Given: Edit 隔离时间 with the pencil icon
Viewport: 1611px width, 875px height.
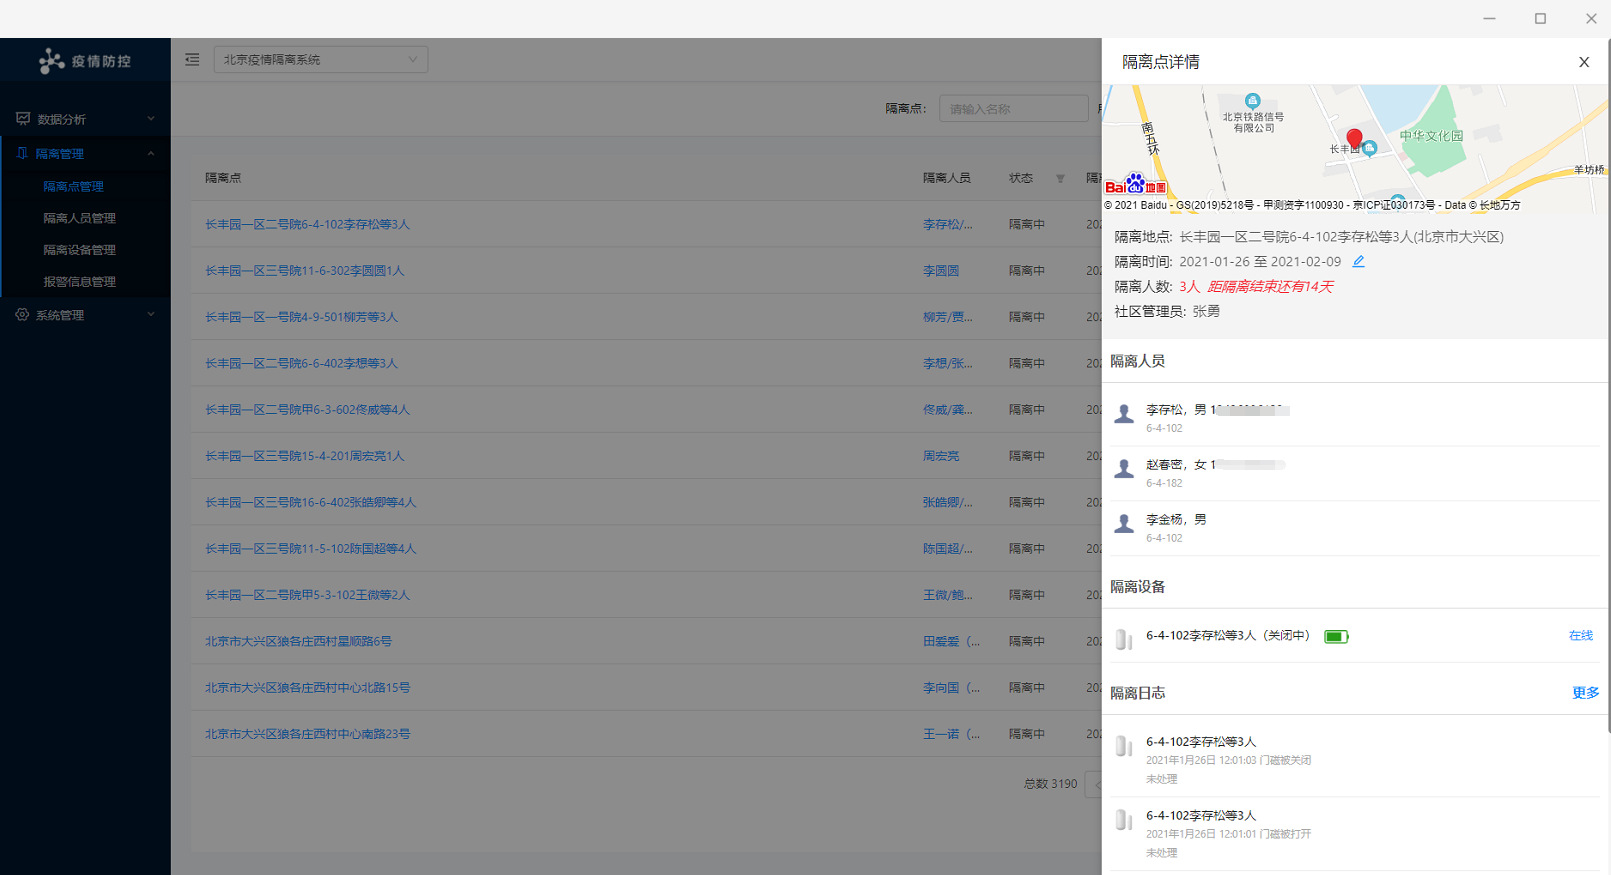Looking at the screenshot, I should pyautogui.click(x=1358, y=262).
